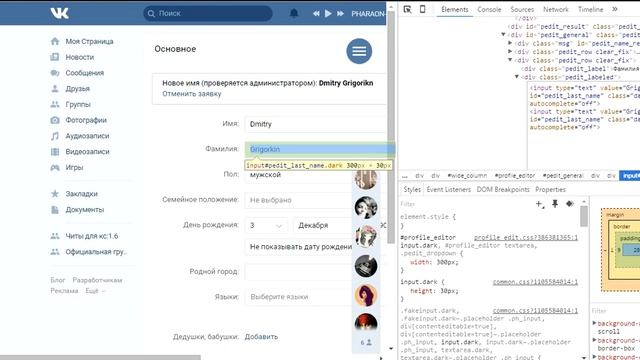Click the page vertical scrollbar thumb
This screenshot has width=640, height=360.
point(391,127)
